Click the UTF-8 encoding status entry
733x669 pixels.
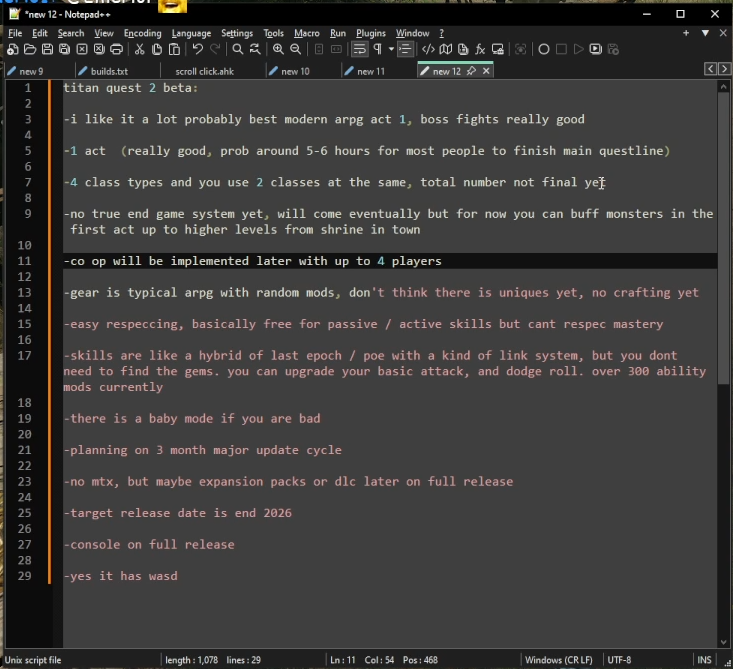click(619, 660)
